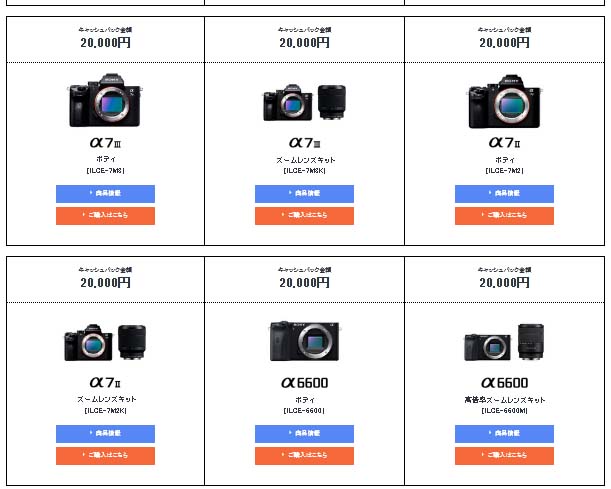
Task: Click the α7 III logo above ILCE-7M3
Action: pos(105,143)
